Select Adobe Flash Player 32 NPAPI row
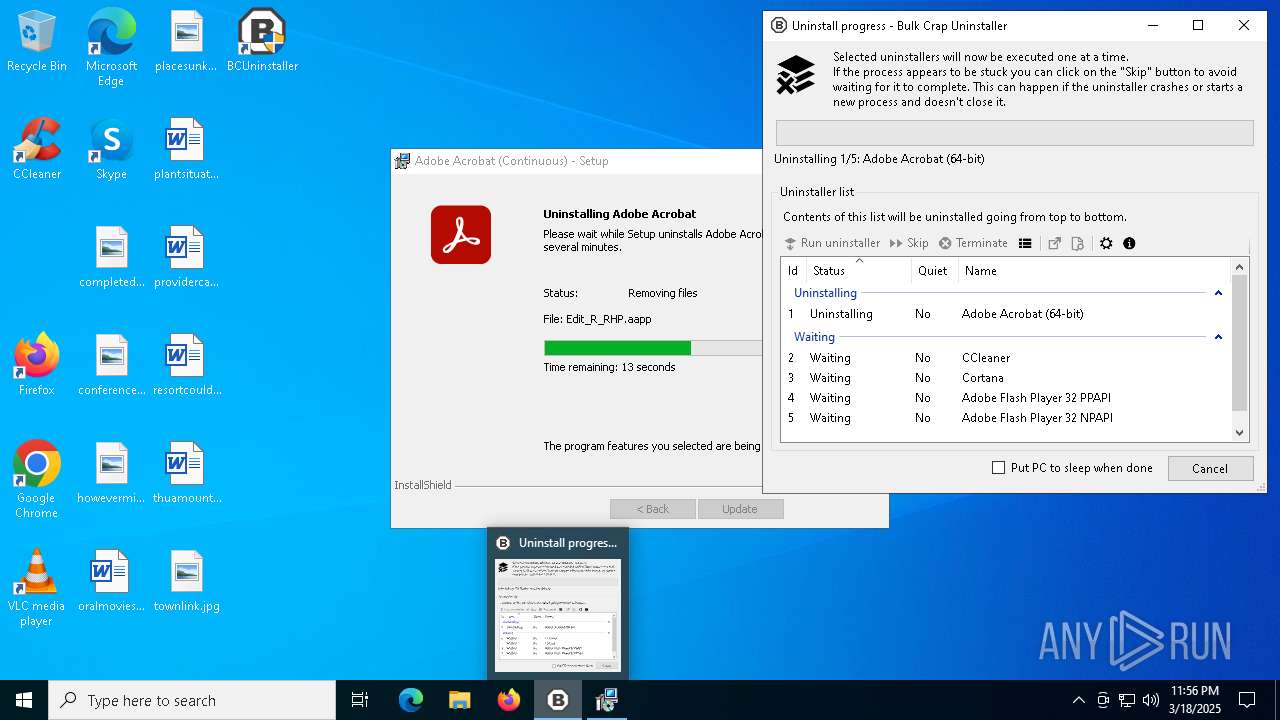 point(1005,418)
